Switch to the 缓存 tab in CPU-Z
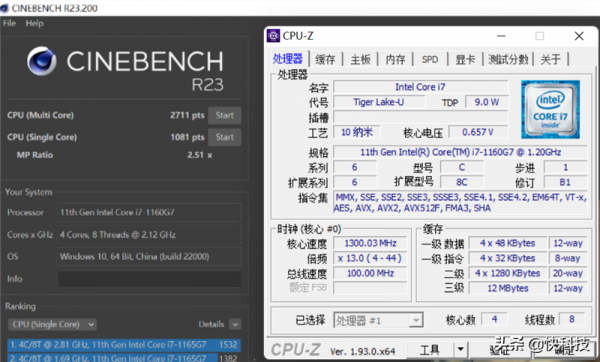The image size is (600, 362). (325, 59)
